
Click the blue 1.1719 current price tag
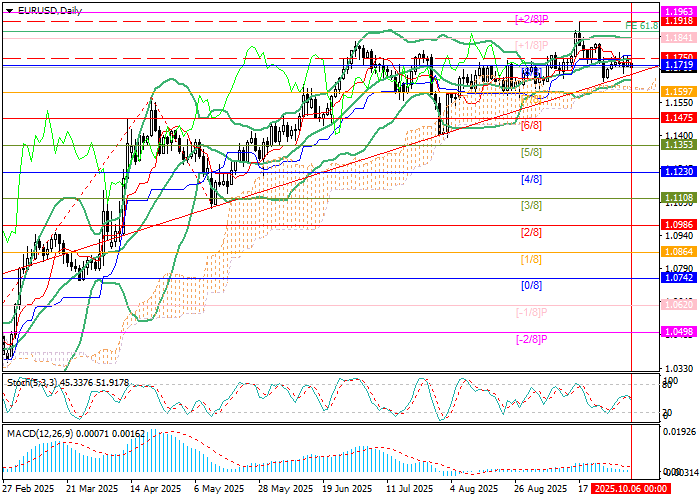[680, 64]
